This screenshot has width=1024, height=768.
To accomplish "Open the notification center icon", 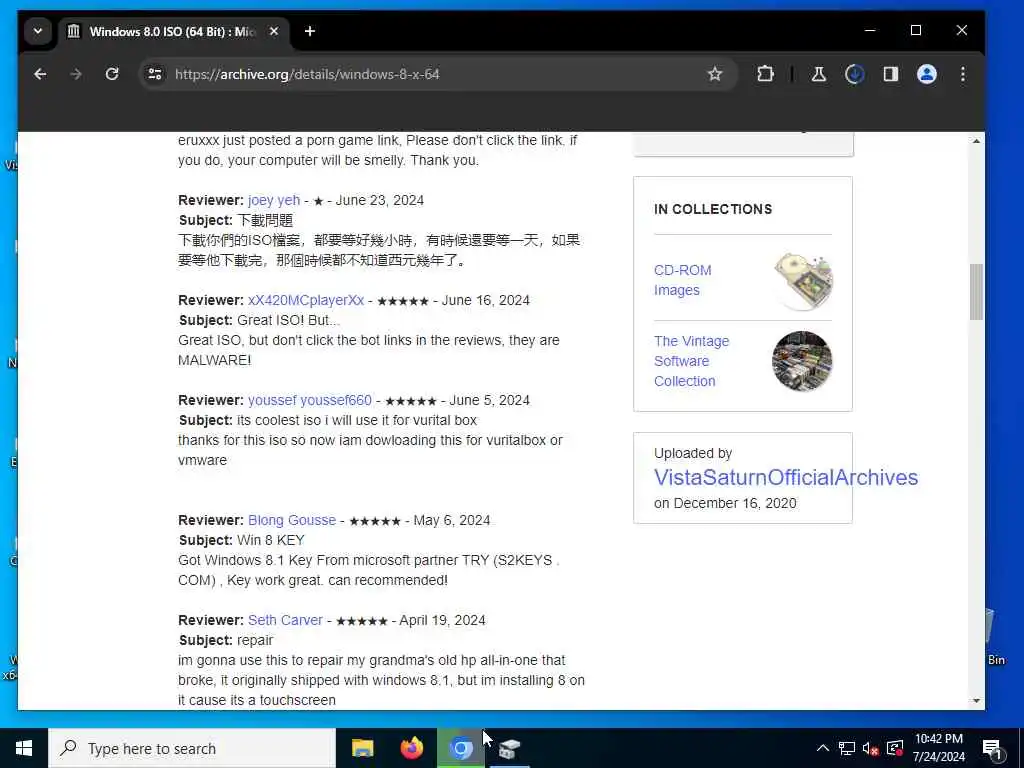I will [x=992, y=749].
